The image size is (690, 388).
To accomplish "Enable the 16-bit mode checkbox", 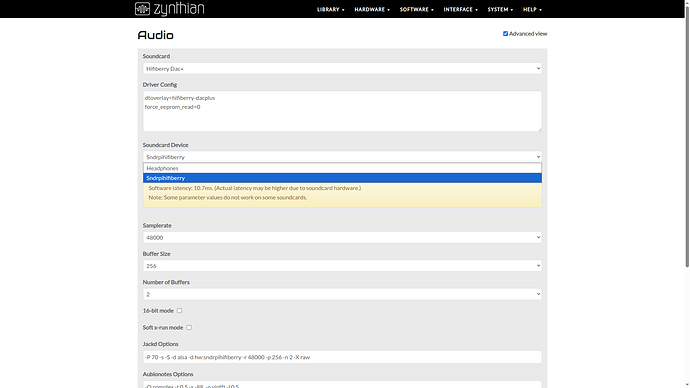I will pos(179,311).
